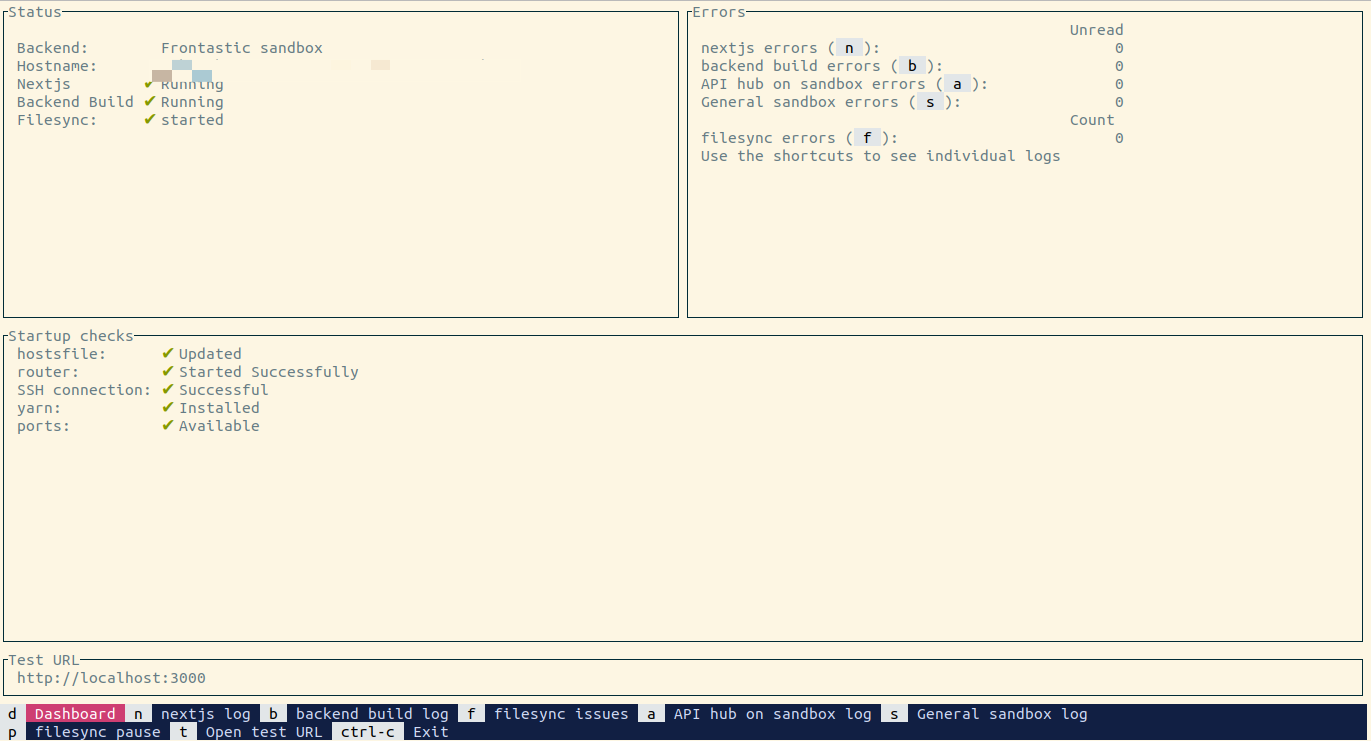Image resolution: width=1371 pixels, height=741 pixels.
Task: Click the 'd' shortcut key label
Action: click(x=12, y=714)
